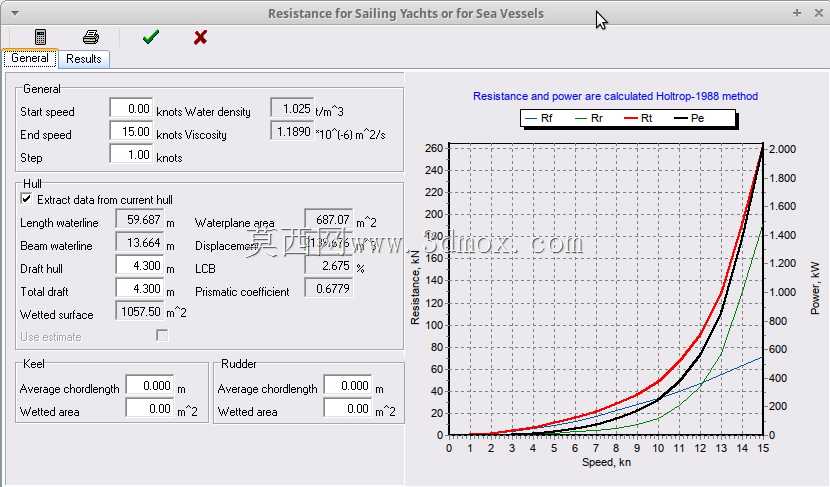The height and width of the screenshot is (487, 830).
Task: Edit Keel Average chordlength field
Action: click(x=150, y=385)
